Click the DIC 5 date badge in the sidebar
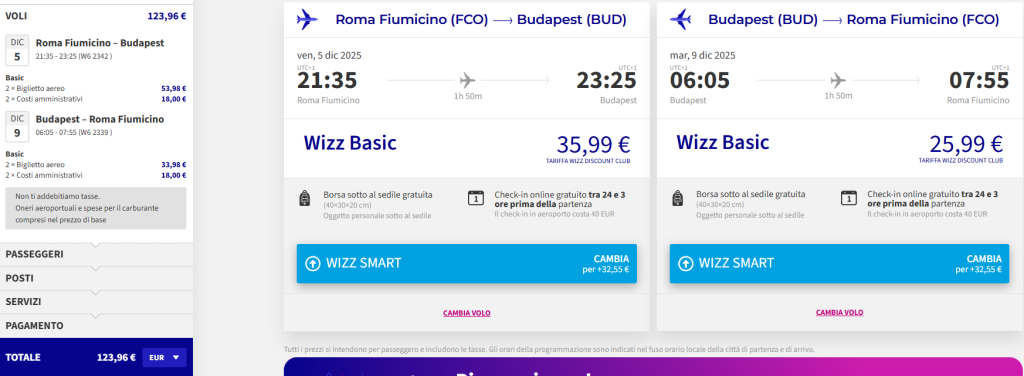The width and height of the screenshot is (1024, 376). click(17, 51)
